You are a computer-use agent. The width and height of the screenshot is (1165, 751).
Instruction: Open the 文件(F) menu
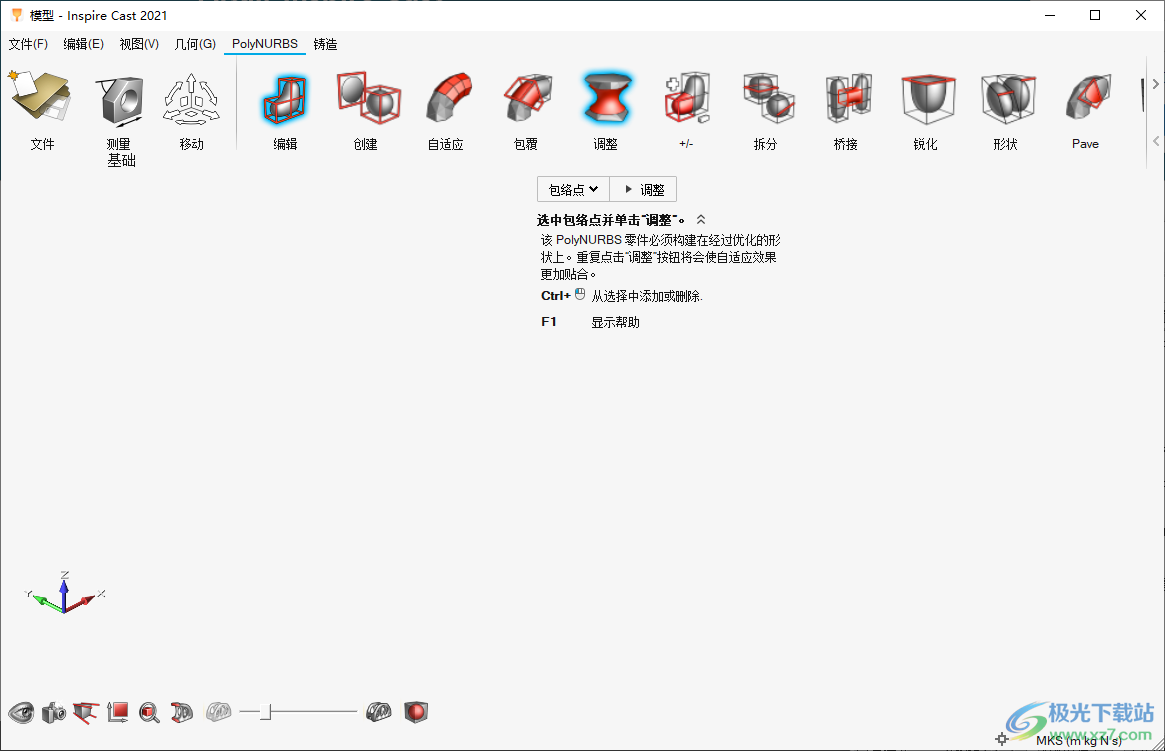point(28,44)
